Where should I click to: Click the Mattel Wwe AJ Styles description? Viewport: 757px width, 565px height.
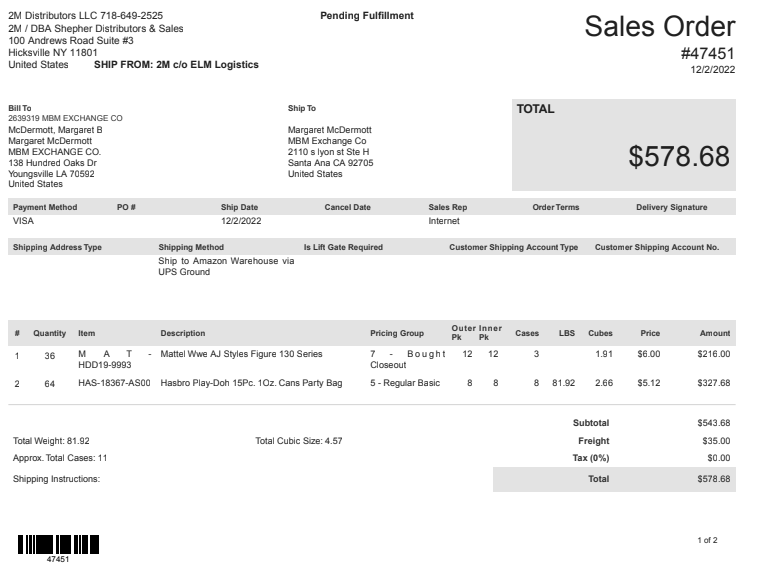(241, 354)
